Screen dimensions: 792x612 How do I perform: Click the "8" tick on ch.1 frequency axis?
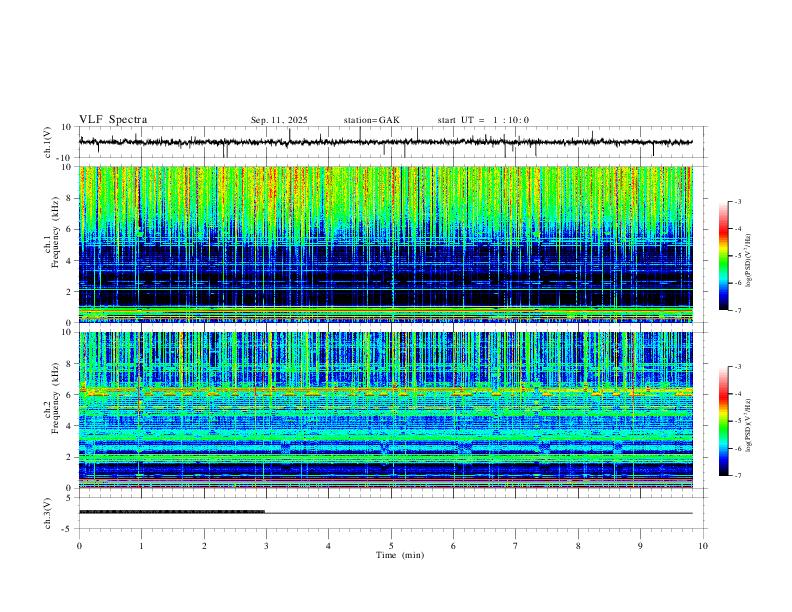coord(70,198)
